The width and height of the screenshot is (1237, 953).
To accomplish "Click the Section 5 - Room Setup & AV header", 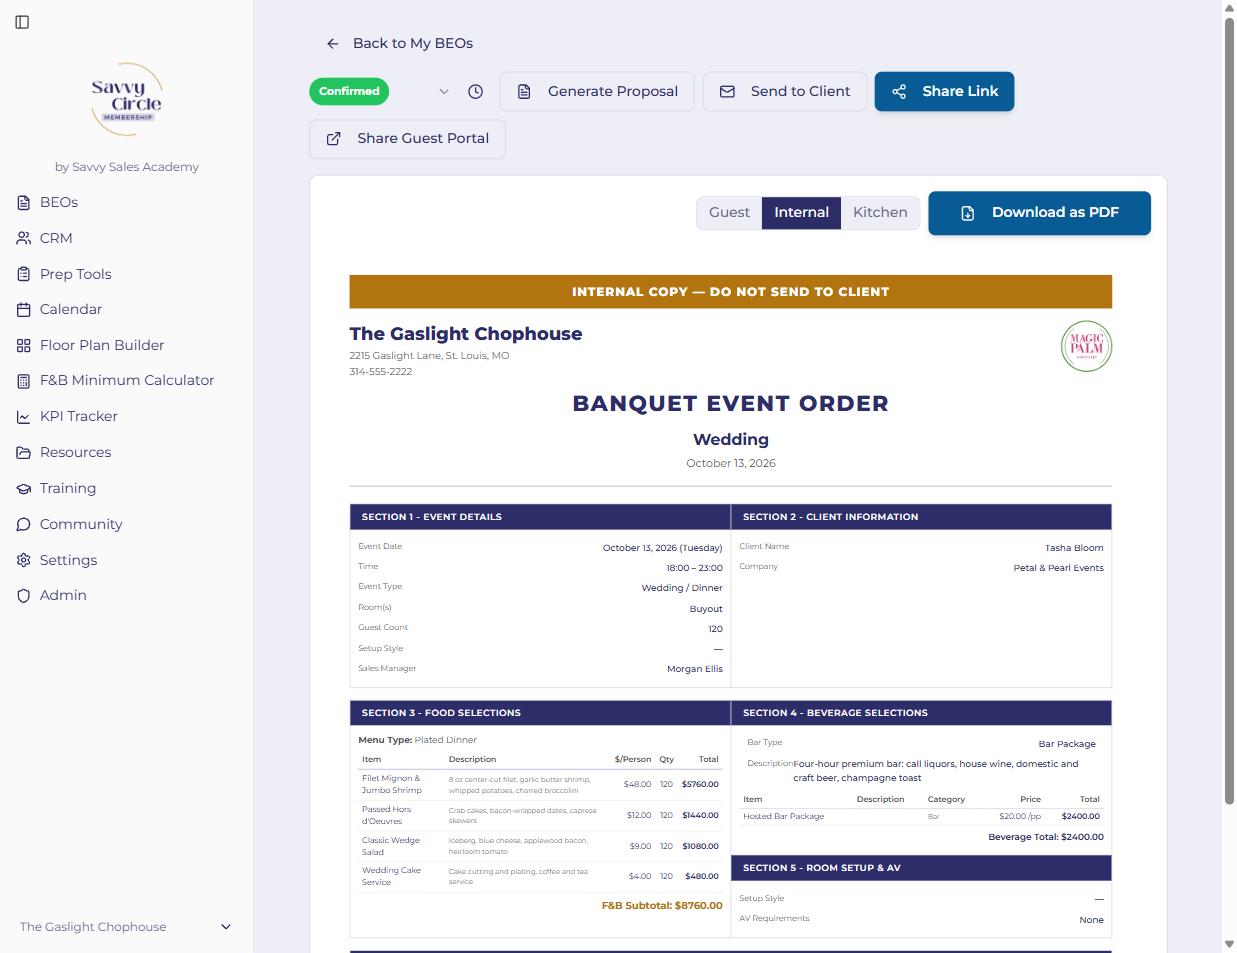I will [x=921, y=868].
